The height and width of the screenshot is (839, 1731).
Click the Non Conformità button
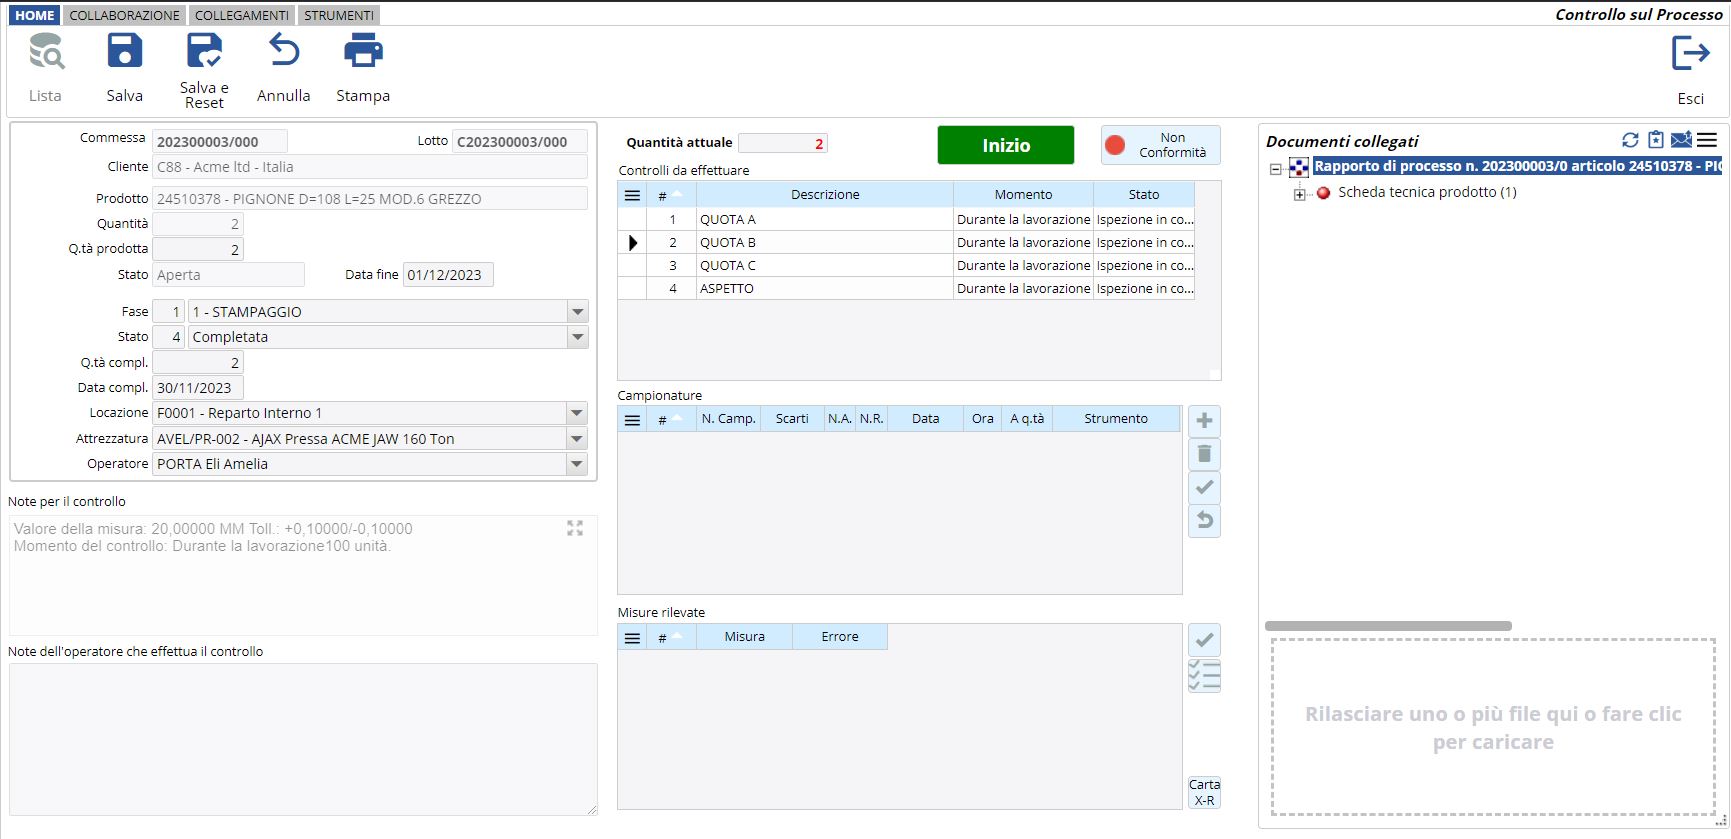pos(1160,145)
